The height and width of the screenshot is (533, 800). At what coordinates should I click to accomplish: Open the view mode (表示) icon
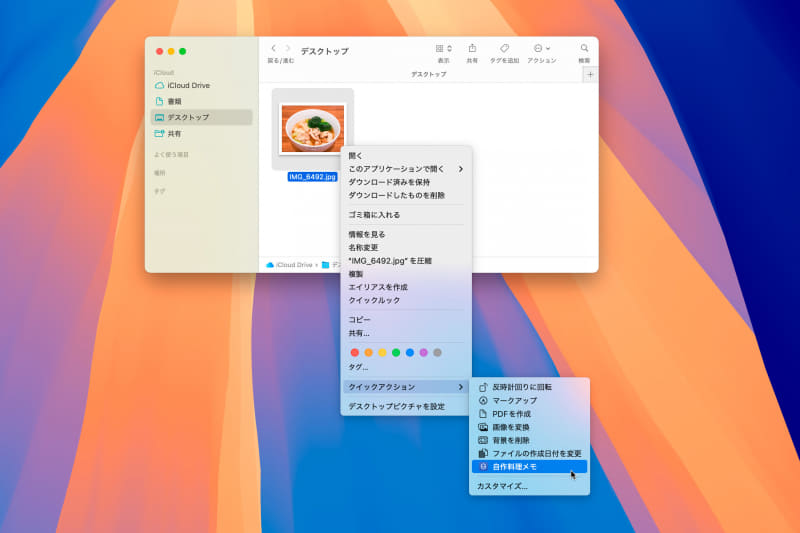click(443, 48)
